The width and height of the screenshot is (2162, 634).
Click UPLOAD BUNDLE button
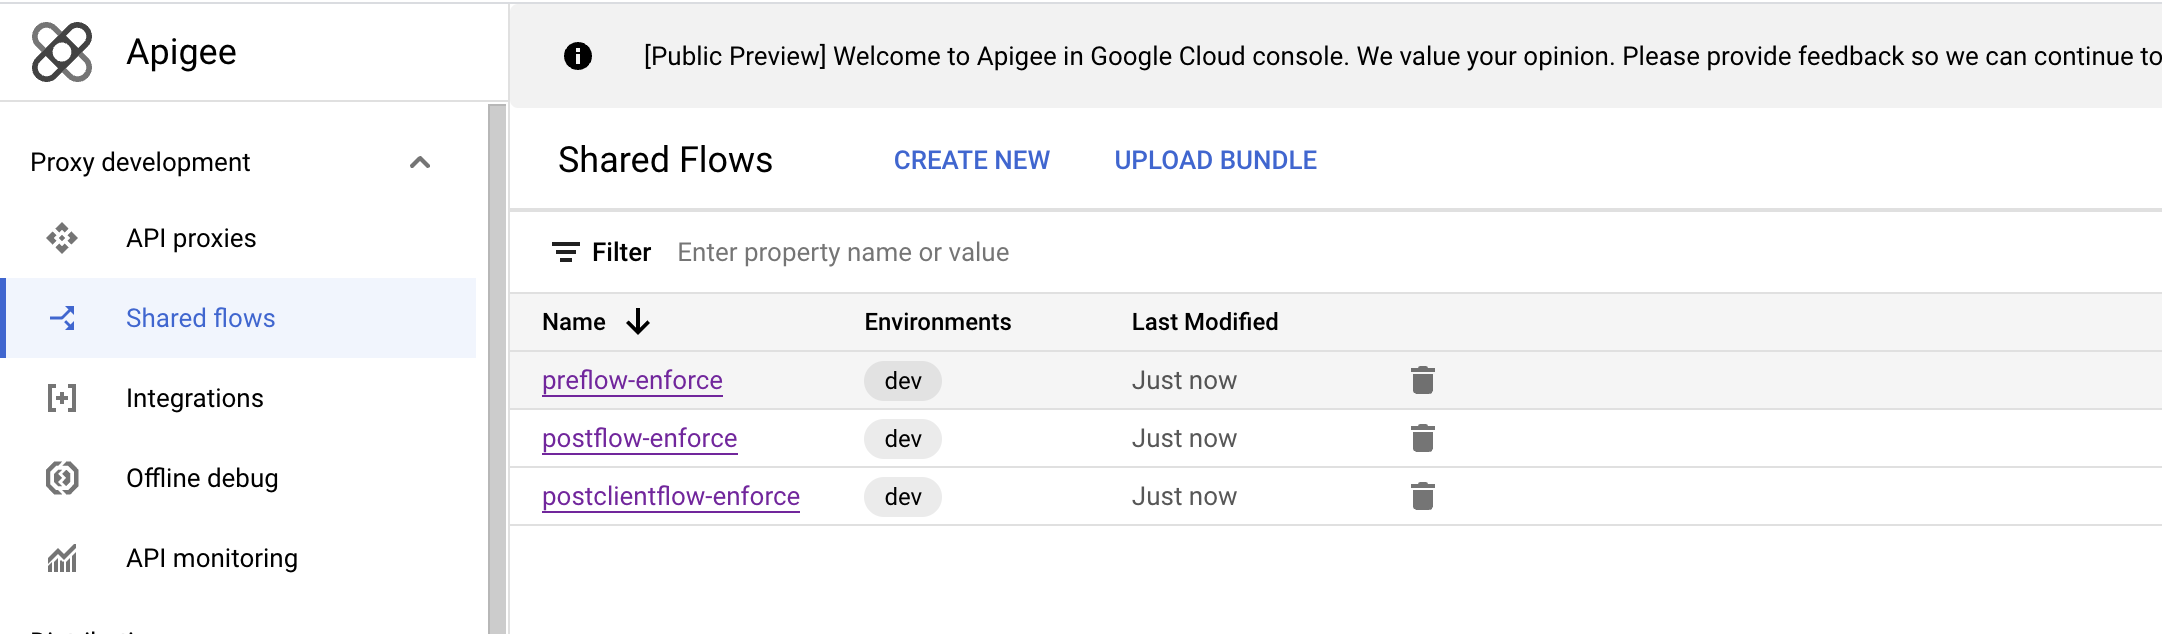1215,160
